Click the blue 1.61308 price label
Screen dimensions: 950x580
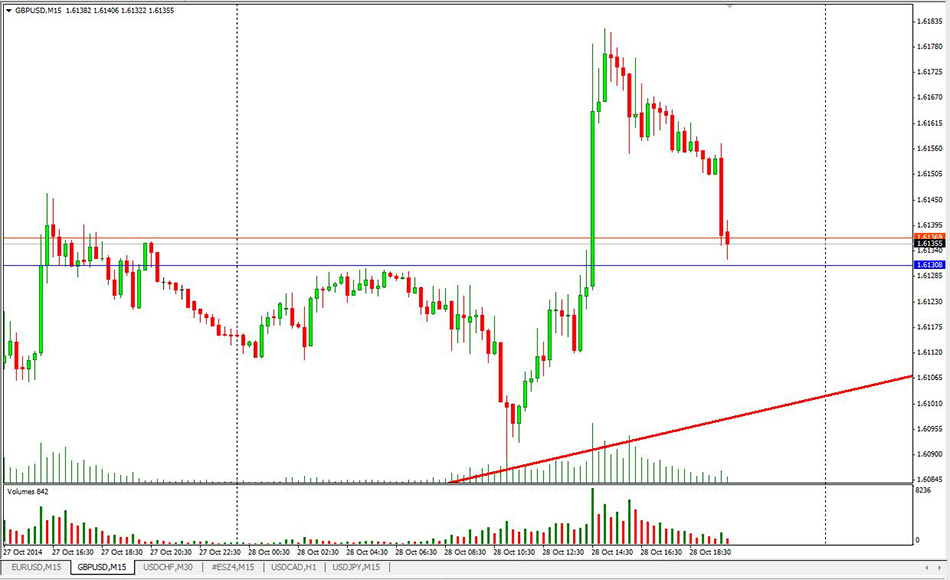tap(929, 264)
